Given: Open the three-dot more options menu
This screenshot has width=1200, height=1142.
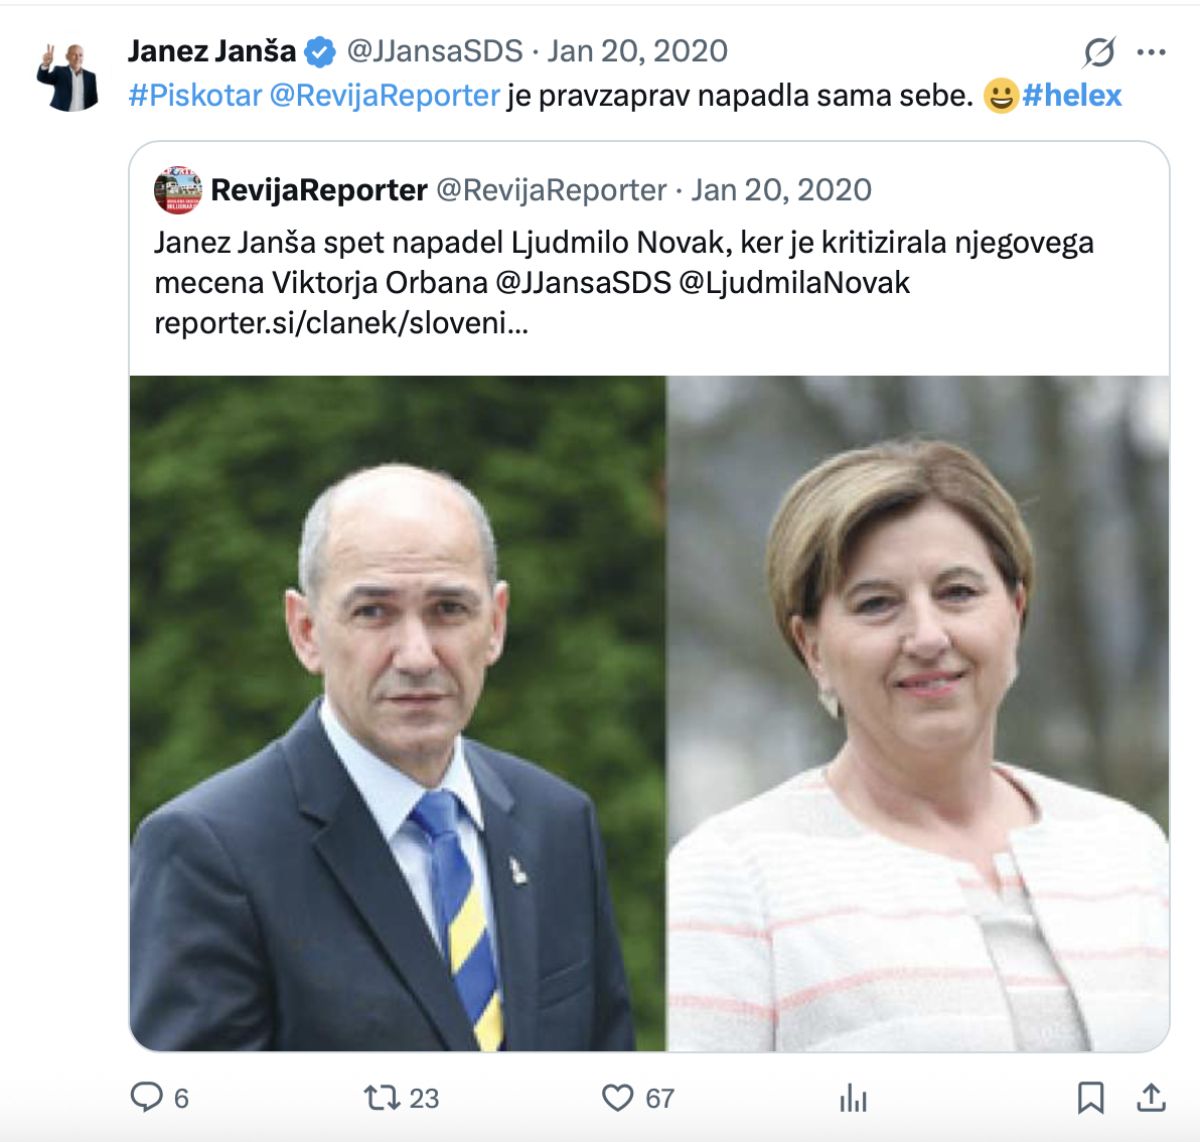Looking at the screenshot, I should 1152,52.
